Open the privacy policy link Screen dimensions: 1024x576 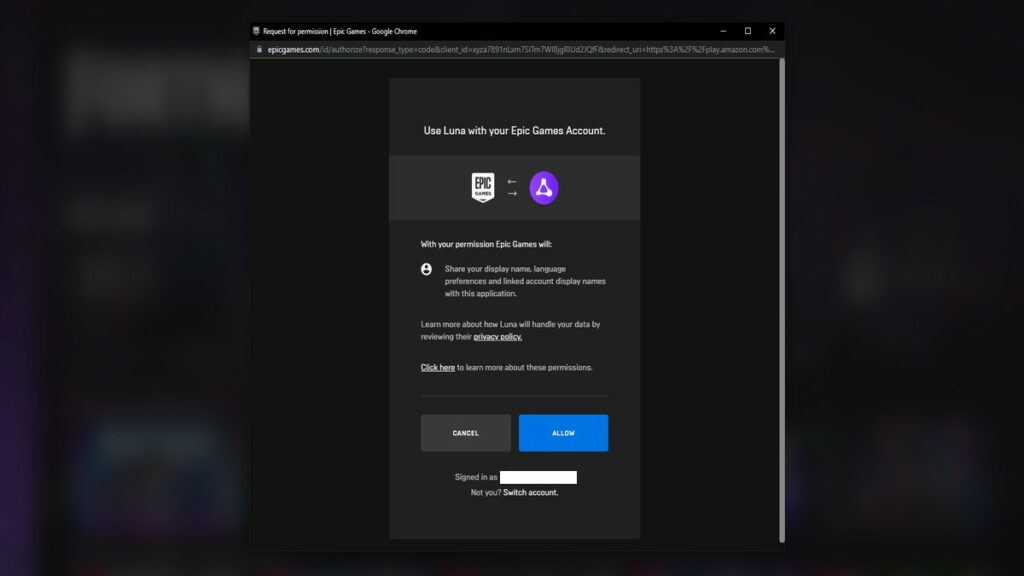[x=498, y=337]
